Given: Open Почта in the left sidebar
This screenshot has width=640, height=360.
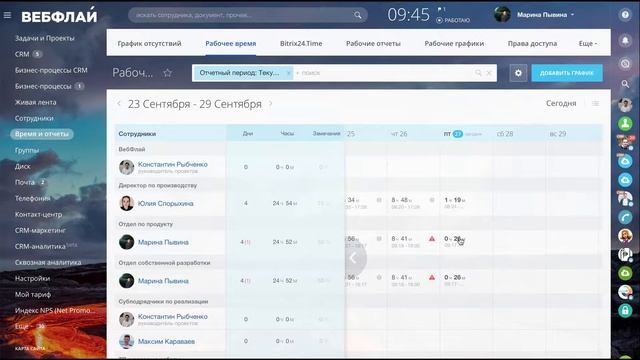Looking at the screenshot, I should tap(24, 182).
